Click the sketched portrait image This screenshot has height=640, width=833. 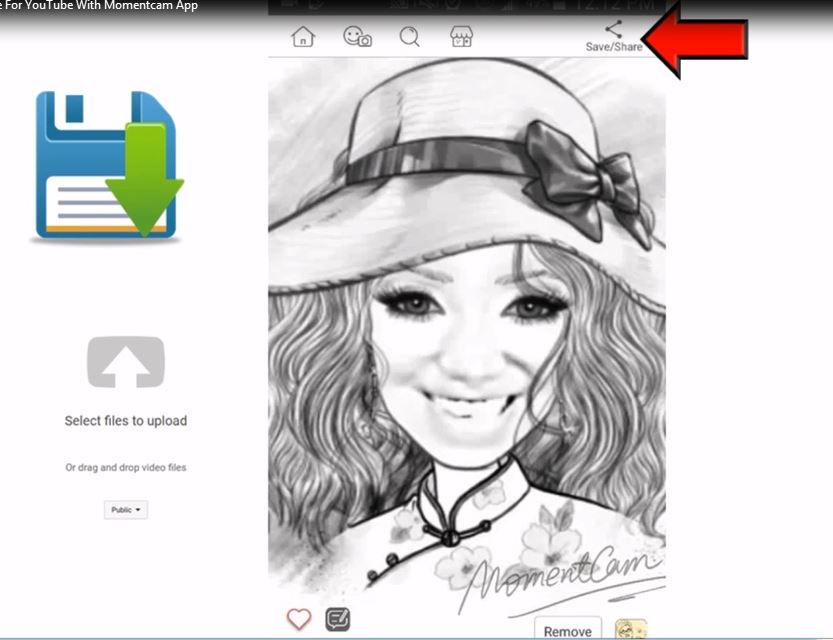click(x=466, y=337)
